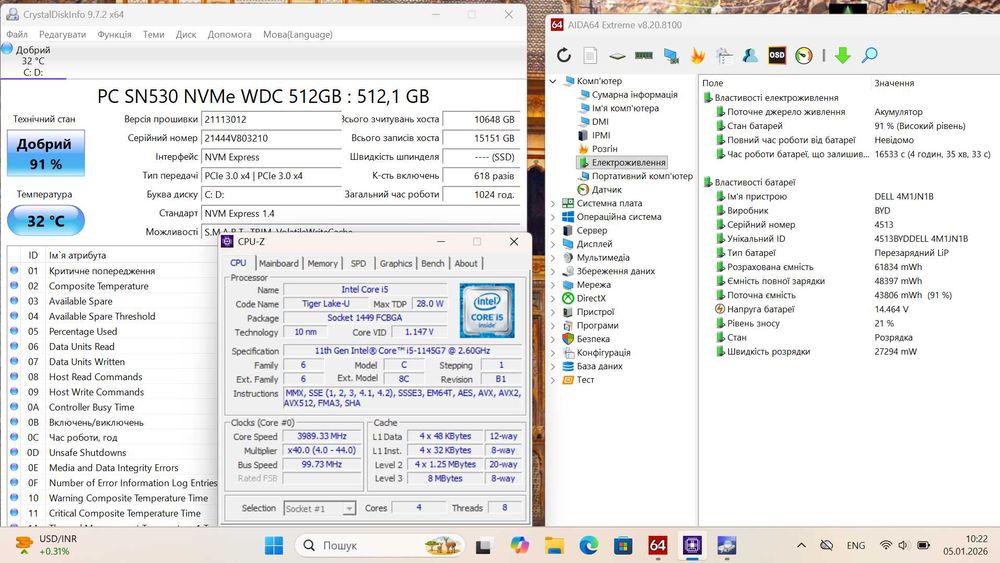Open the AIDA64 OSD panel icon
1000x563 pixels.
pyautogui.click(x=777, y=55)
